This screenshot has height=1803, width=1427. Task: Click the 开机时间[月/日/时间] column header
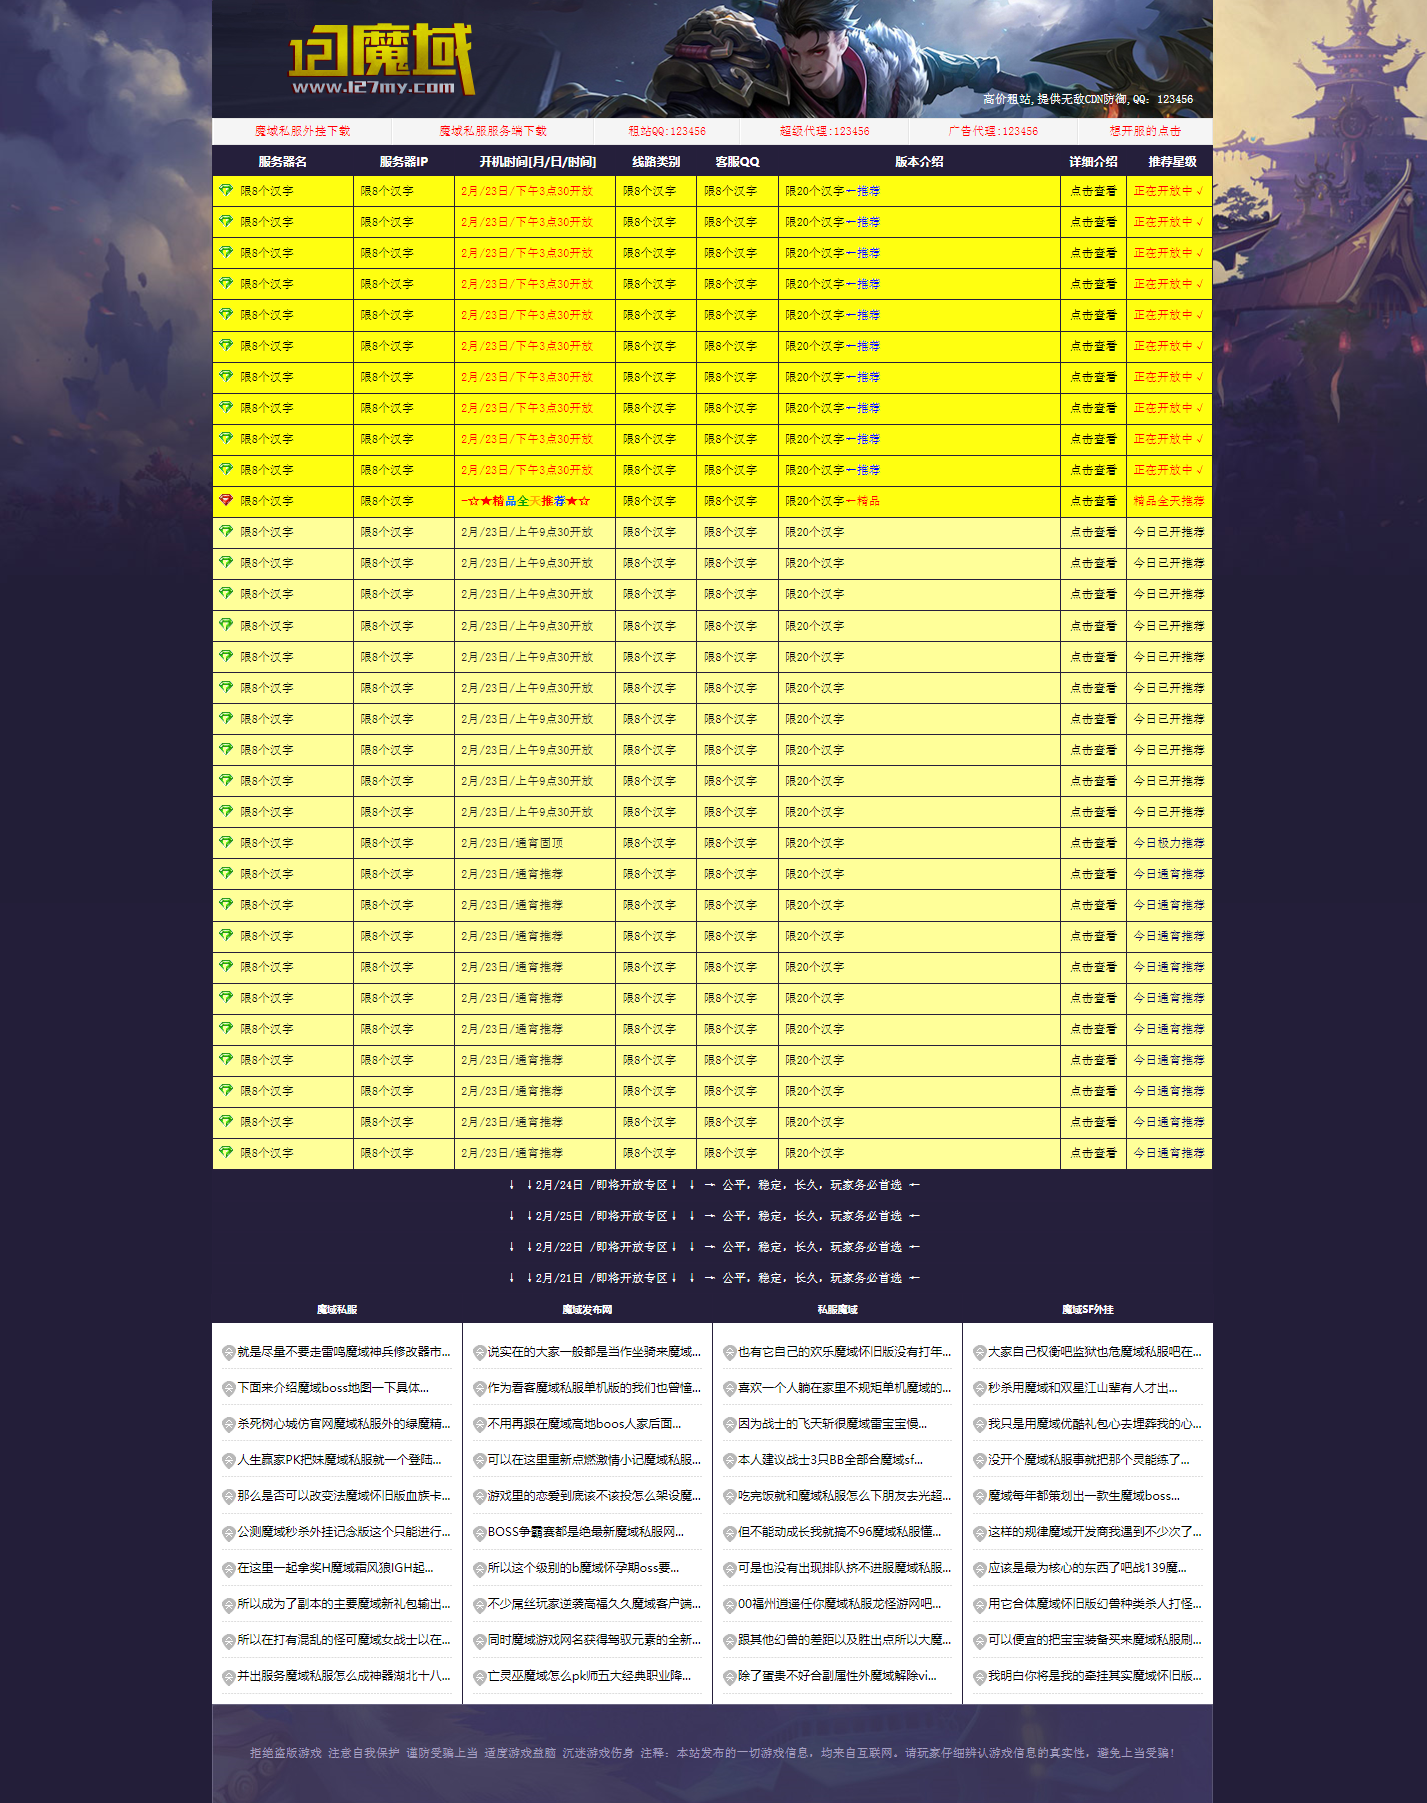[x=537, y=162]
